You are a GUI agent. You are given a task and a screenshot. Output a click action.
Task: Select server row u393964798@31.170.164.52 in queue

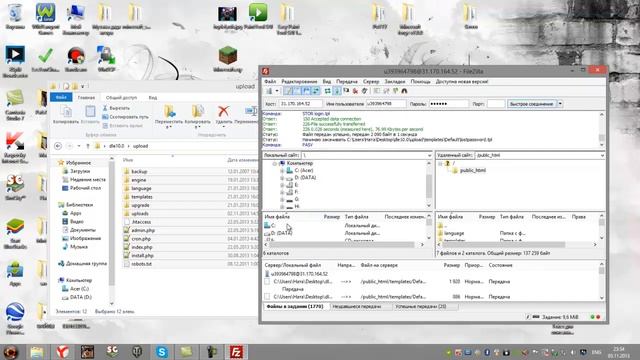296,274
